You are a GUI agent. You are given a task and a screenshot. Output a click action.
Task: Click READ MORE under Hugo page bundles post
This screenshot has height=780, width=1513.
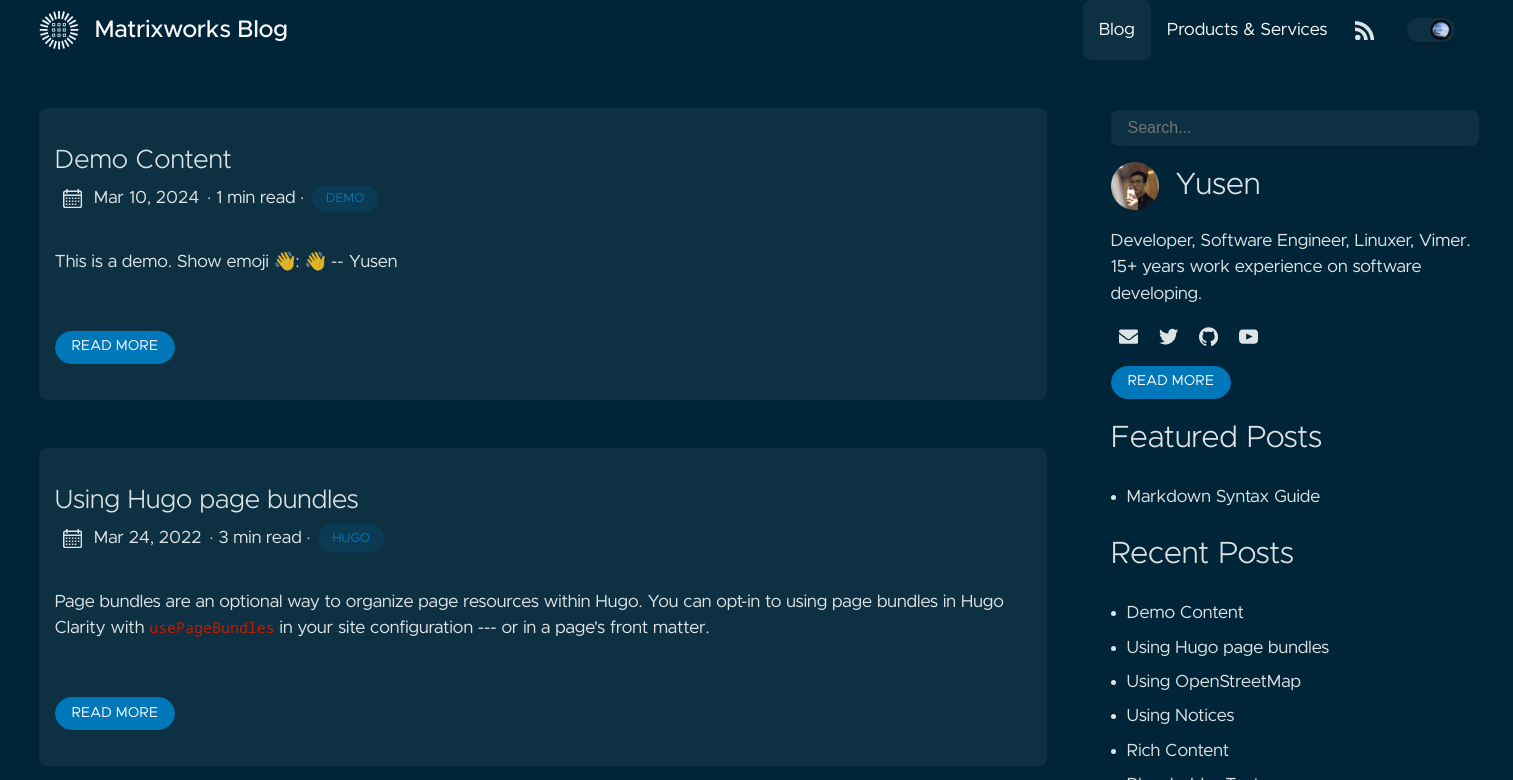tap(115, 713)
